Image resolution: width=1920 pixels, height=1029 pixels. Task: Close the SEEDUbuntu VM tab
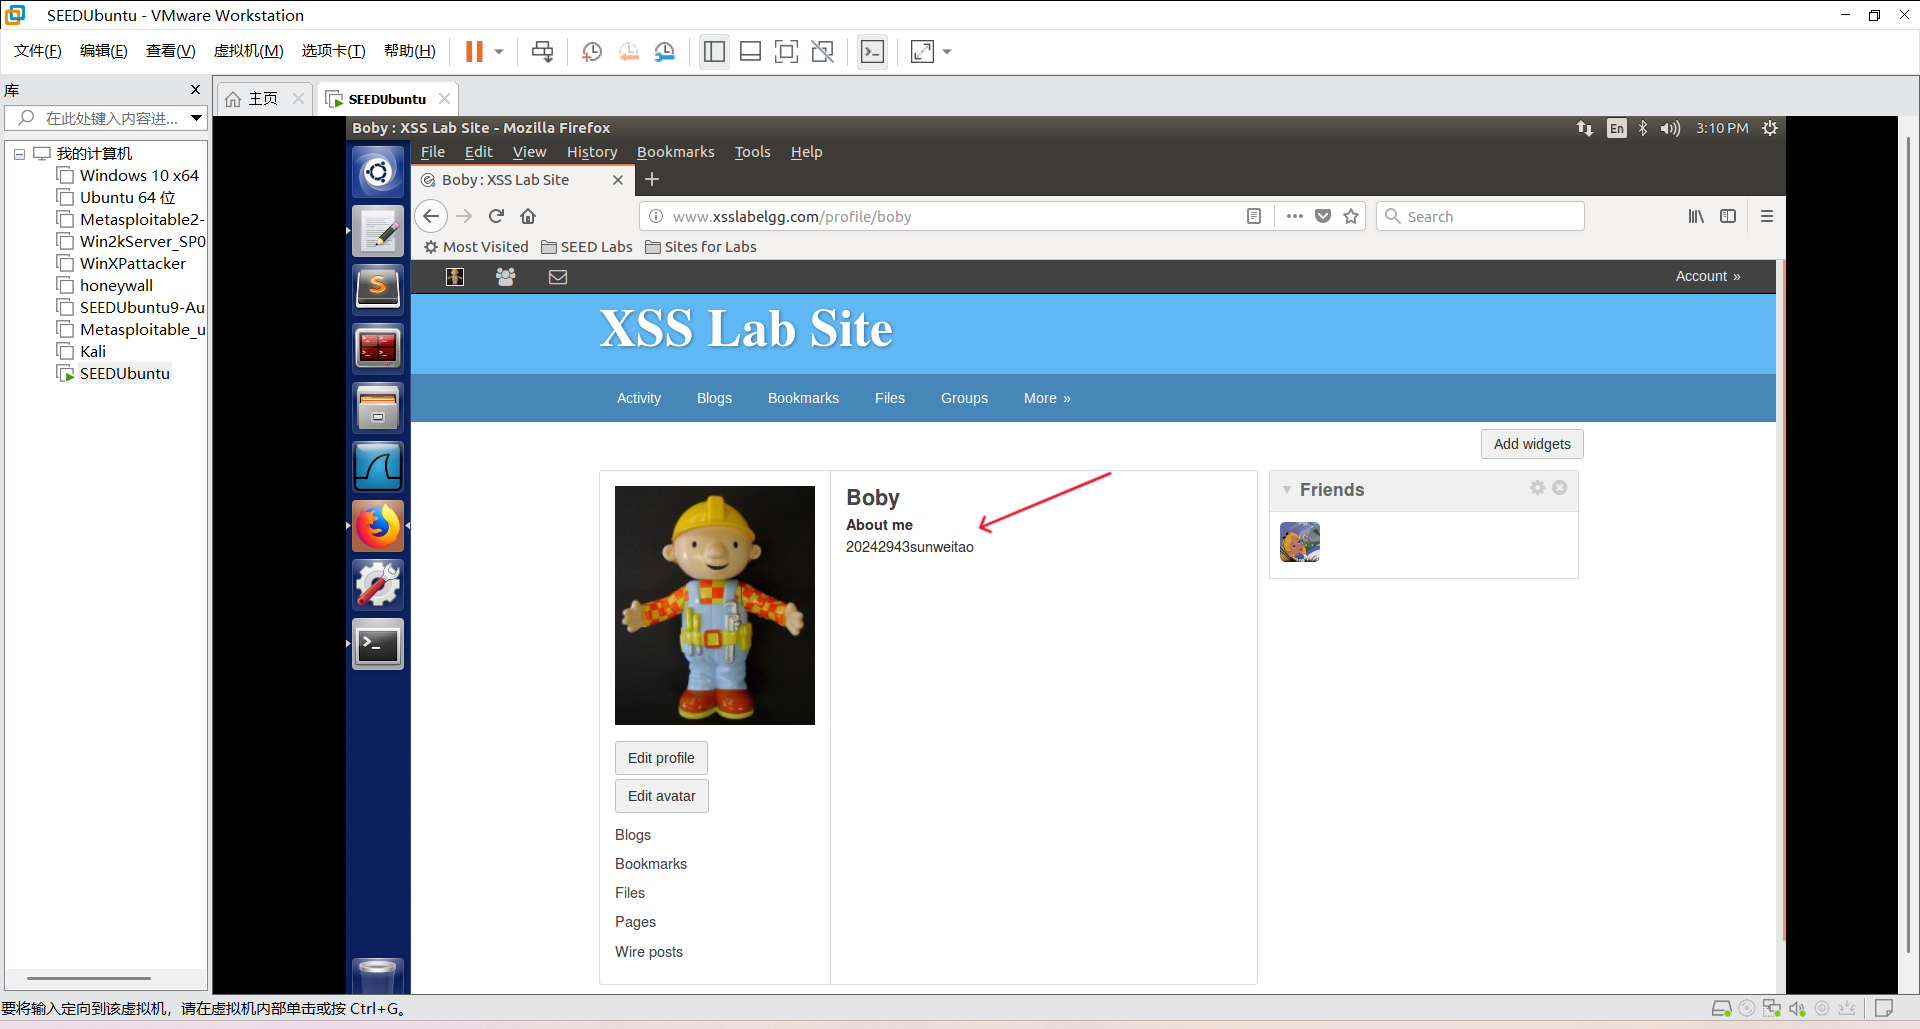pyautogui.click(x=444, y=98)
